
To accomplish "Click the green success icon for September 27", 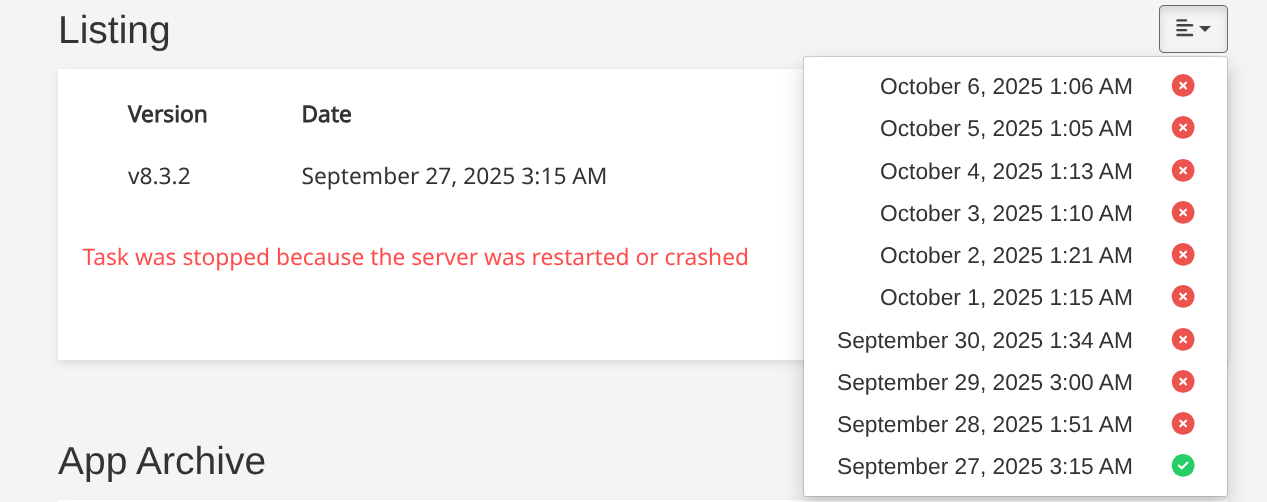I will click(1183, 466).
